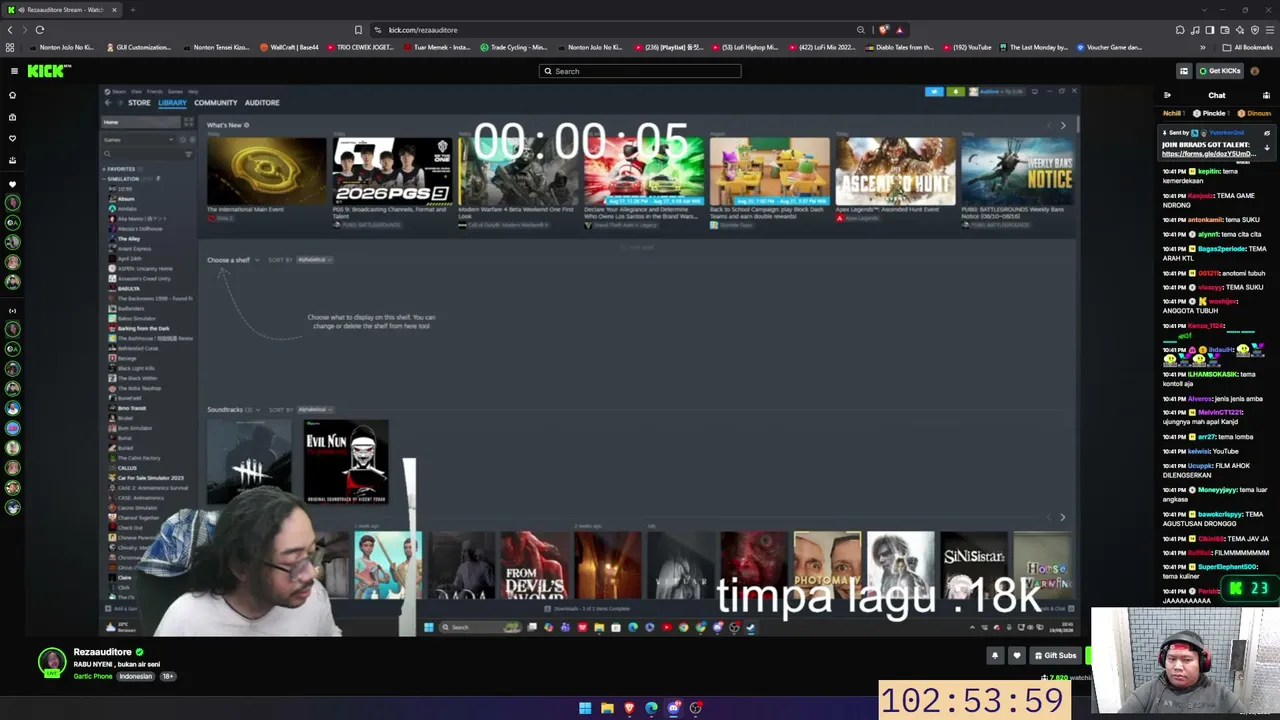Open the Evil Nun soundtrack thumbnail

pos(346,462)
